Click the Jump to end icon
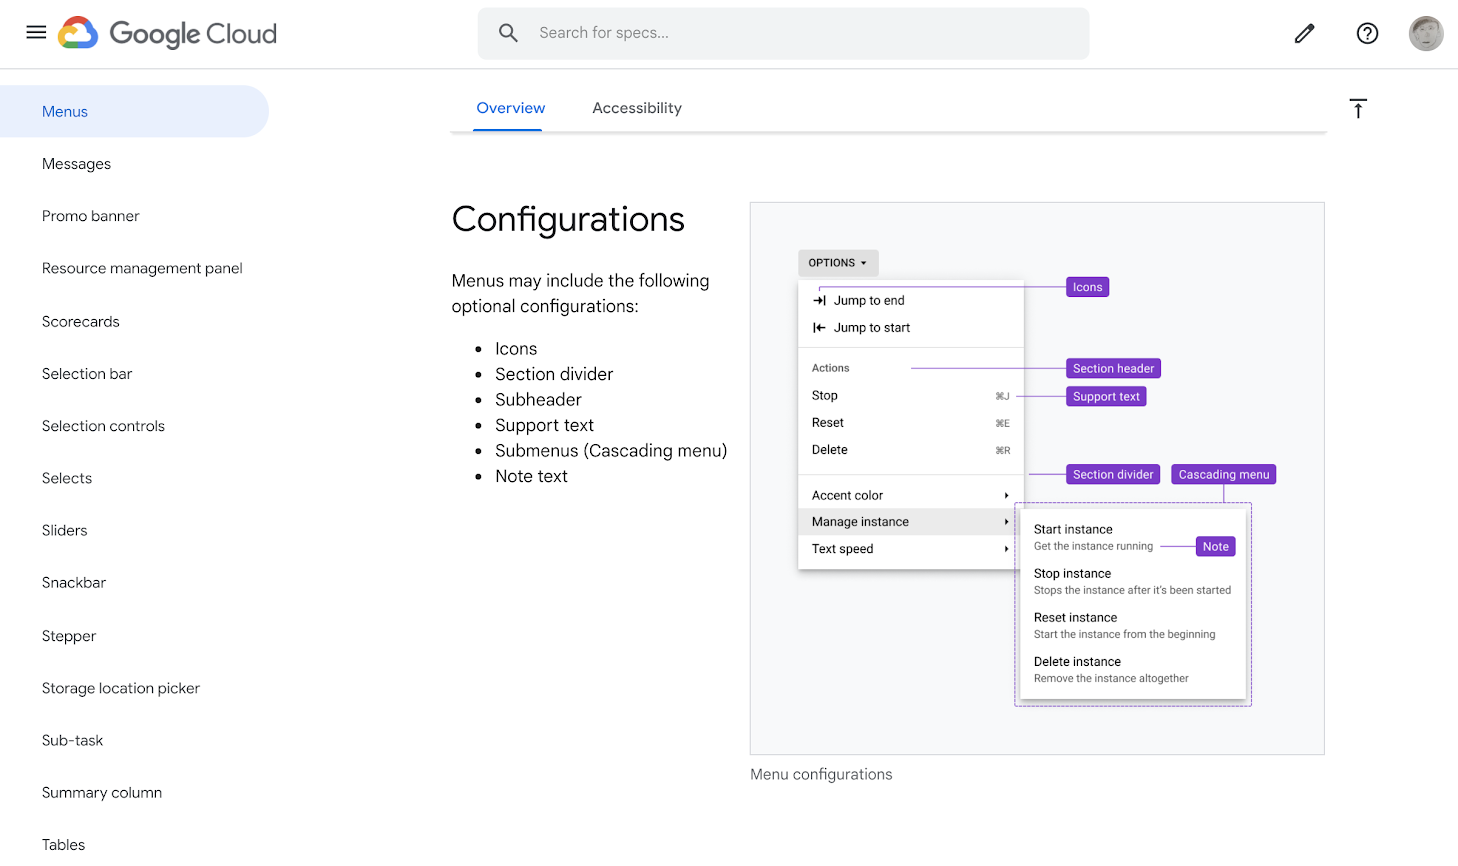Viewport: 1458px width, 866px height. [x=819, y=301]
